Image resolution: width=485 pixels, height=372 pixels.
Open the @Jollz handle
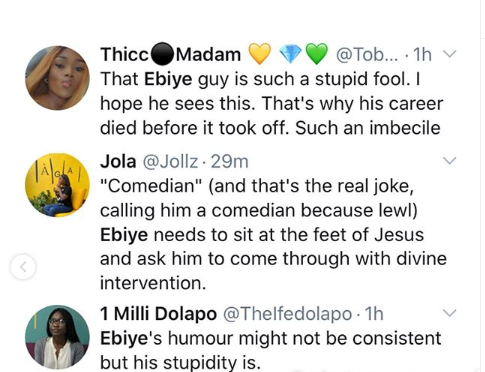[x=170, y=161]
